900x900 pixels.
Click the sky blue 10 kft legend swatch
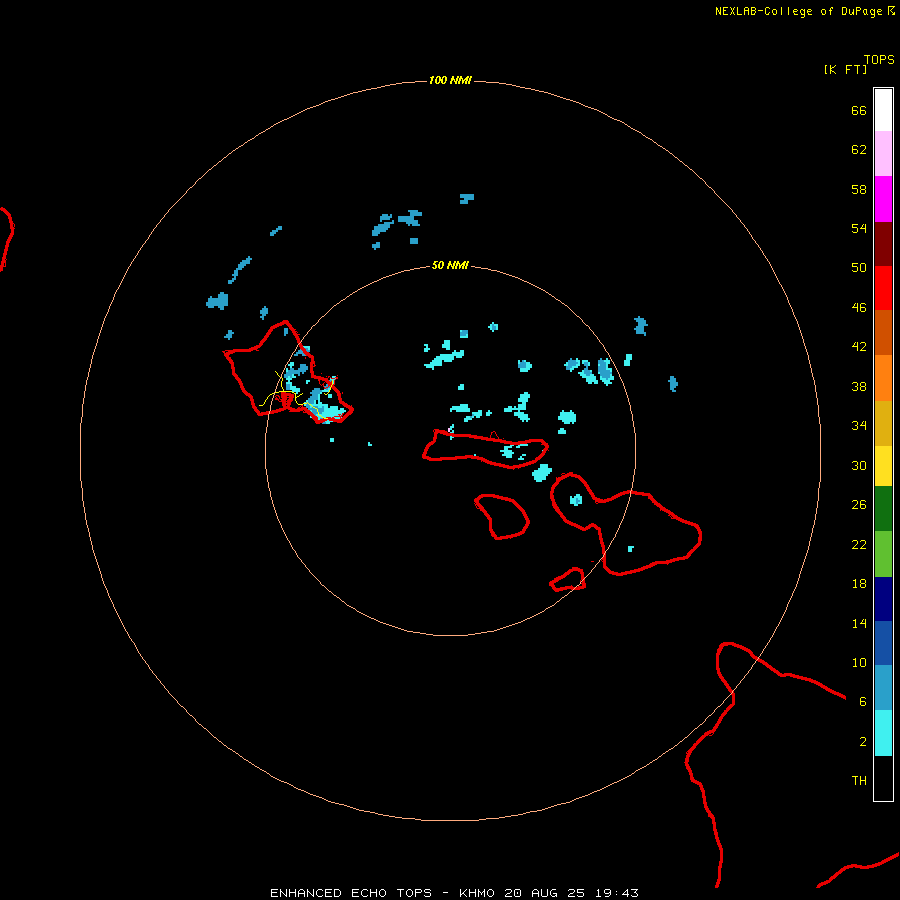(883, 688)
